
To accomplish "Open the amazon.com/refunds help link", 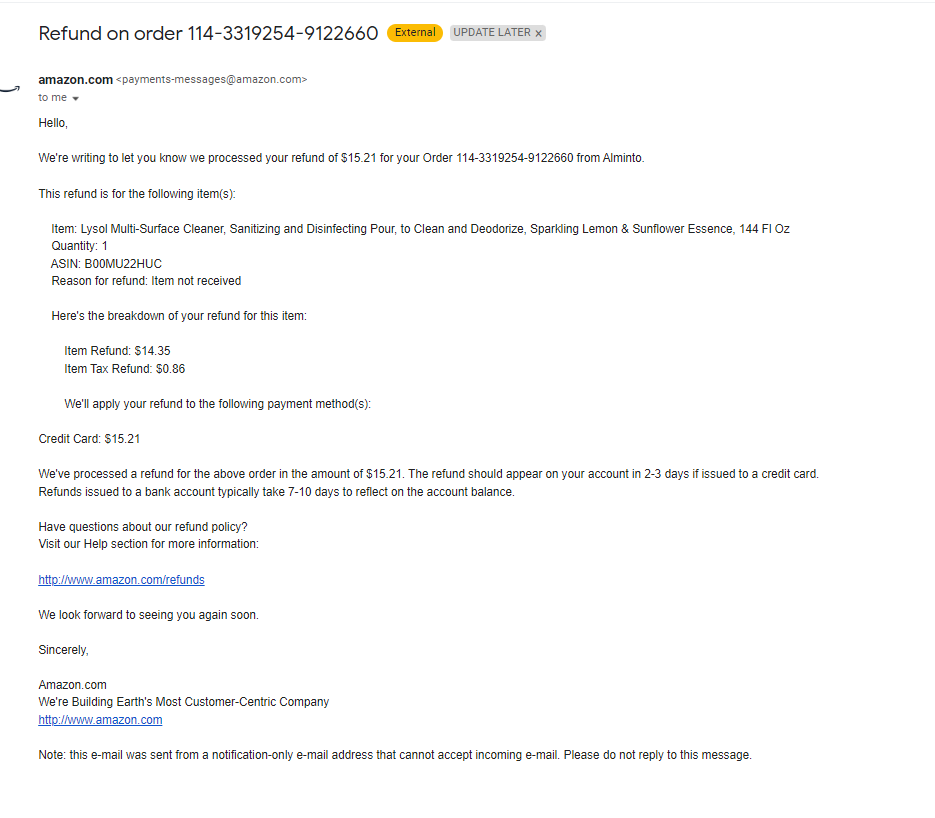I will pos(122,580).
